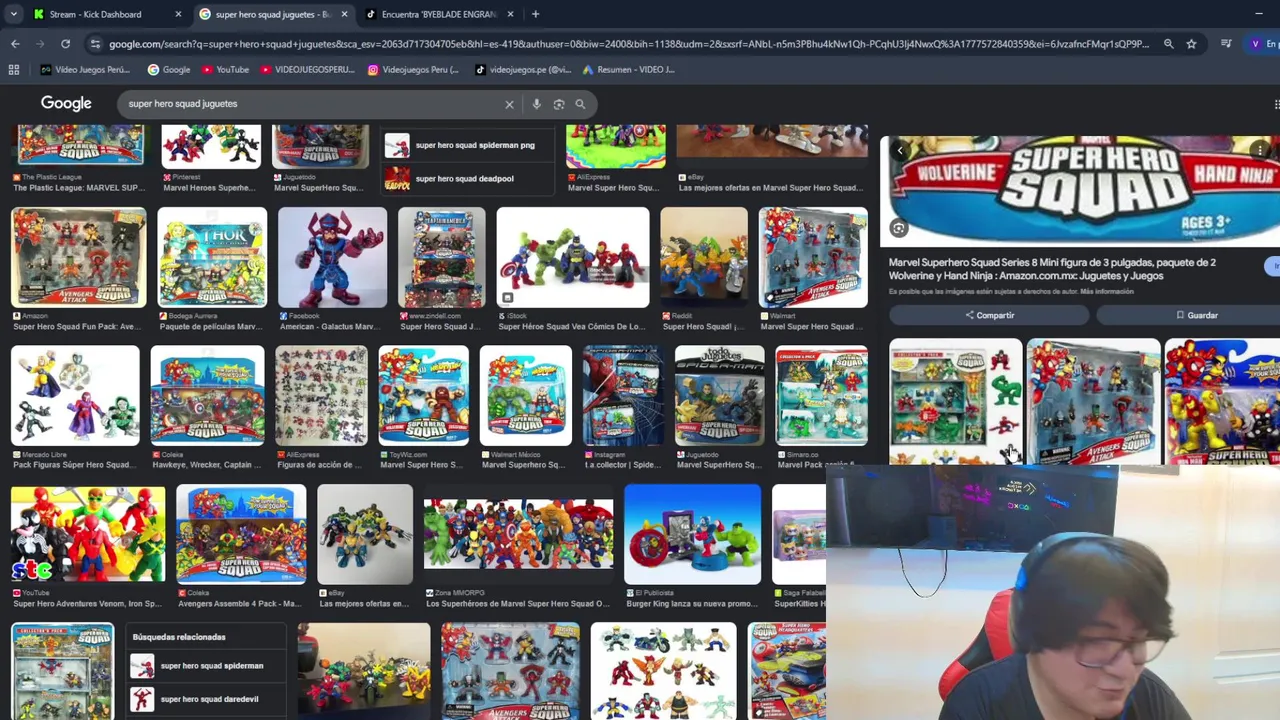The height and width of the screenshot is (720, 1280).
Task: Open the three-dot menu in preview panel
Action: [1262, 151]
